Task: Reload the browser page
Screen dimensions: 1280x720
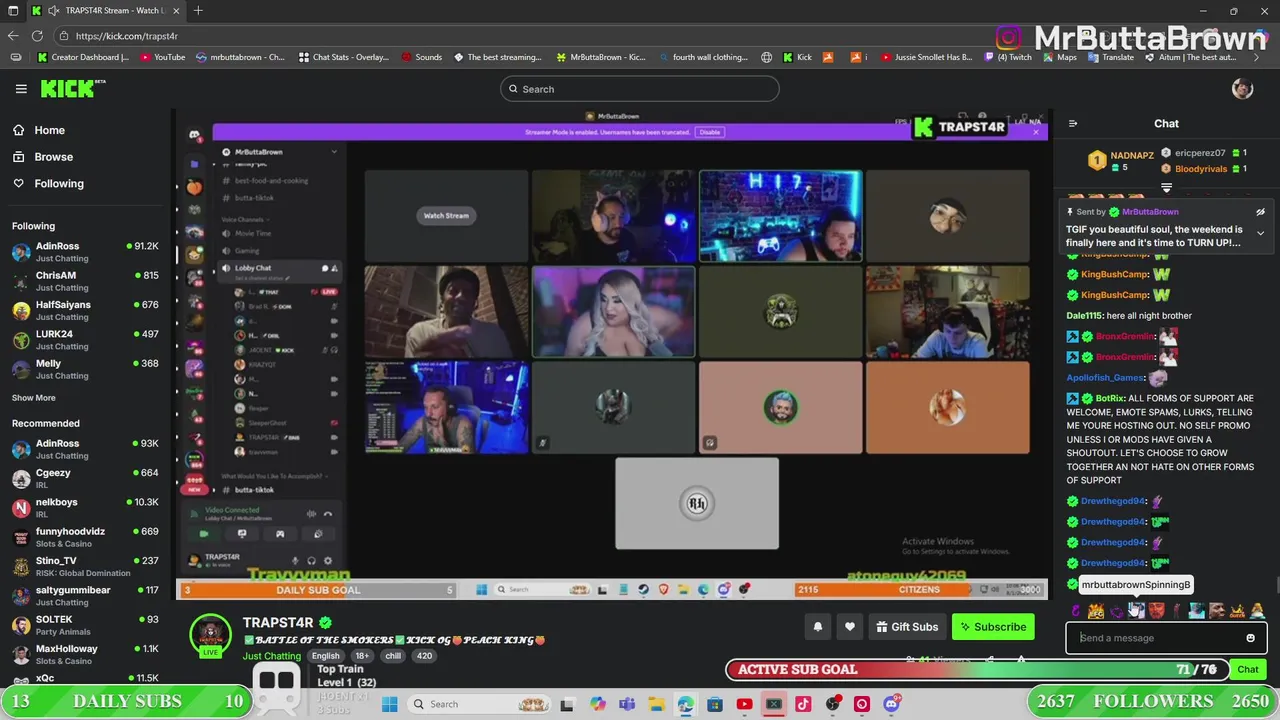Action: pyautogui.click(x=37, y=36)
